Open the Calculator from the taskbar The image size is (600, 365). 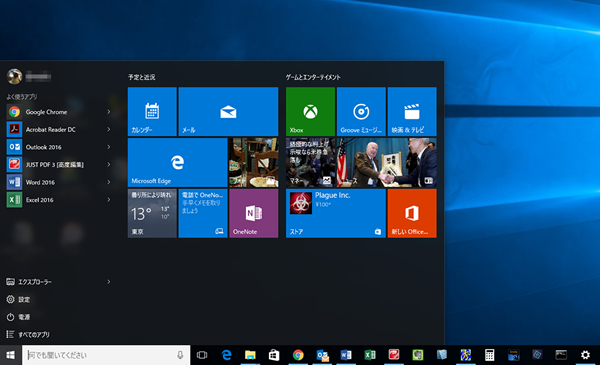(489, 355)
